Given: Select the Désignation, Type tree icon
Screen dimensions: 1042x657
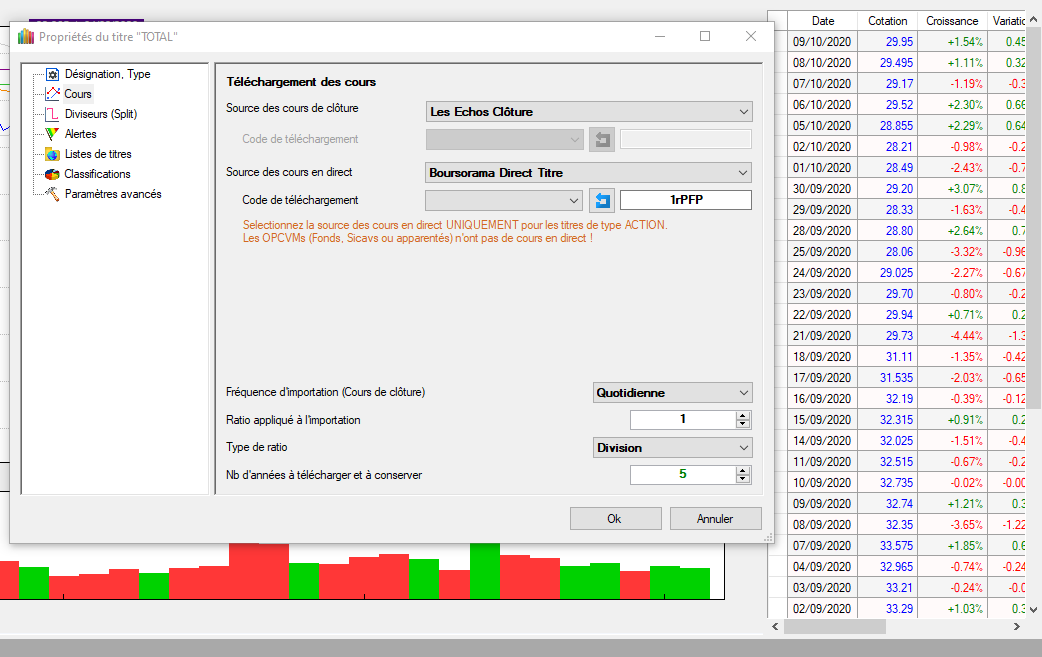Looking at the screenshot, I should (53, 74).
